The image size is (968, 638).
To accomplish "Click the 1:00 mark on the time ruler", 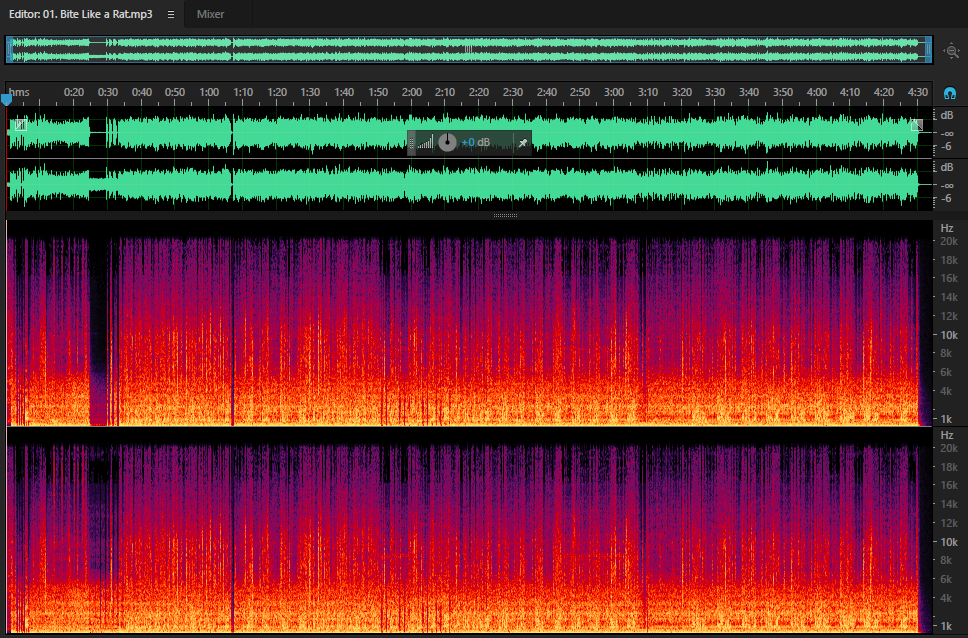I will tap(209, 92).
